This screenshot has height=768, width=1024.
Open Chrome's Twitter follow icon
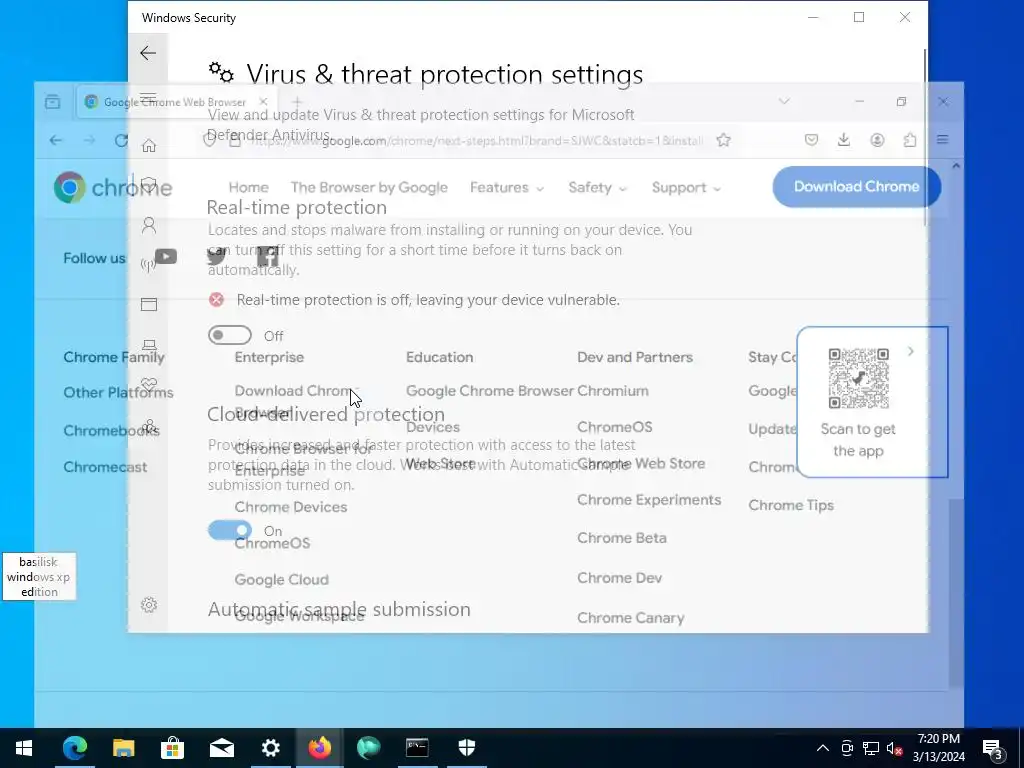[x=216, y=257]
